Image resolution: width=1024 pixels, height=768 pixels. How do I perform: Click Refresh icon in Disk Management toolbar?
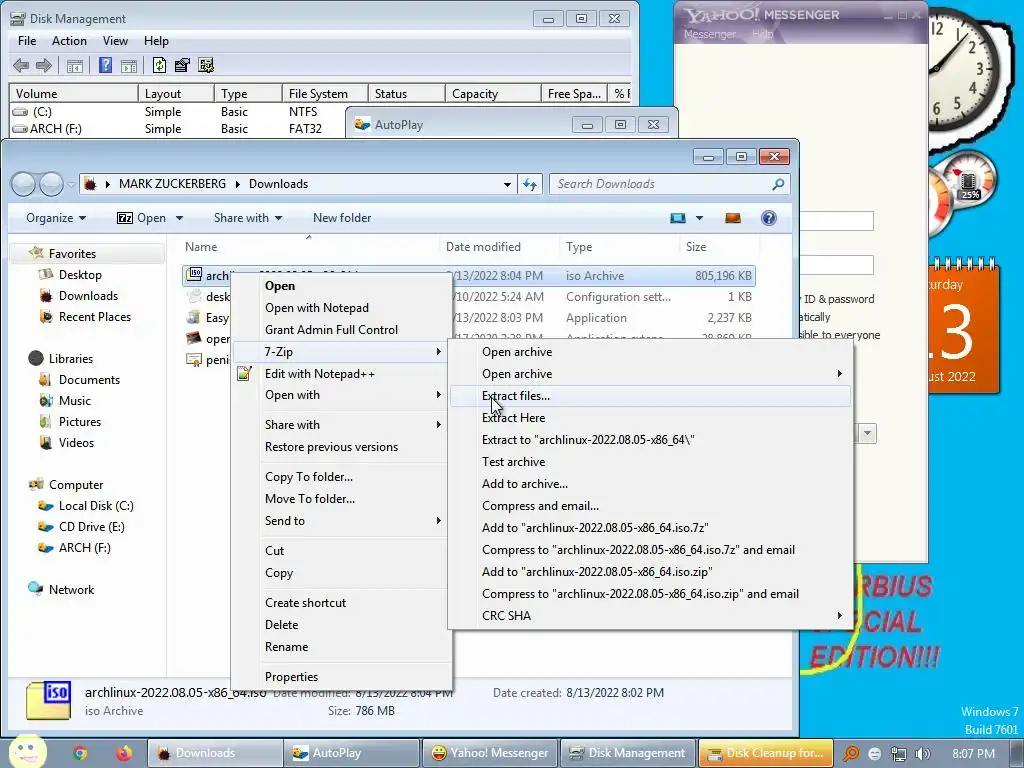tap(159, 65)
